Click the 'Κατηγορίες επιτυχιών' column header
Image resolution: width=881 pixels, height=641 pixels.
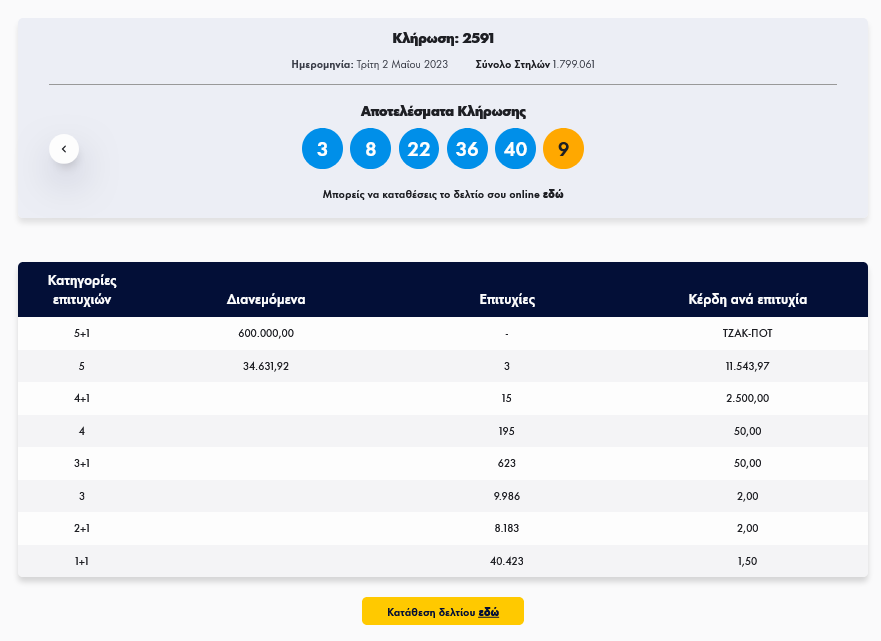(x=82, y=289)
